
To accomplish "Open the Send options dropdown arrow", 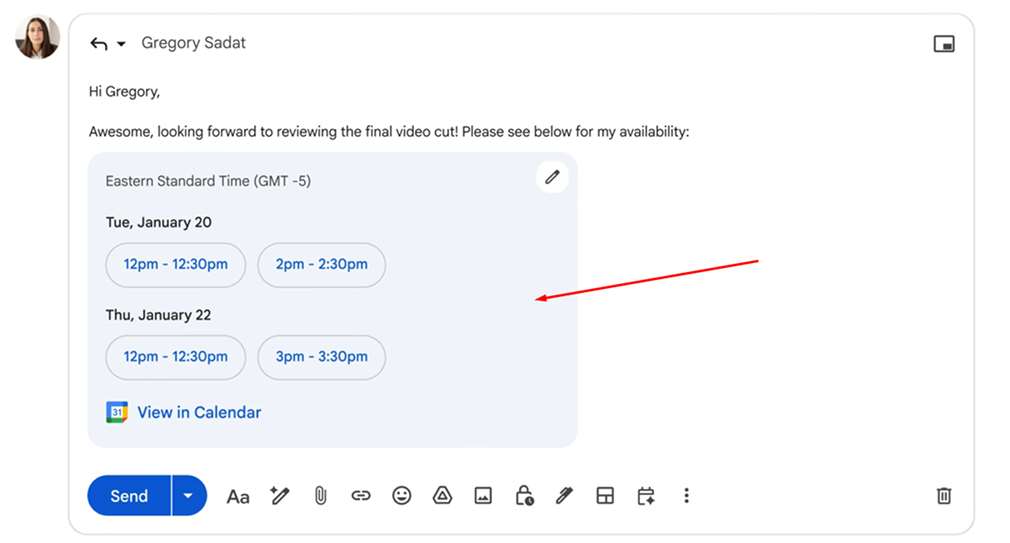I will (x=188, y=496).
